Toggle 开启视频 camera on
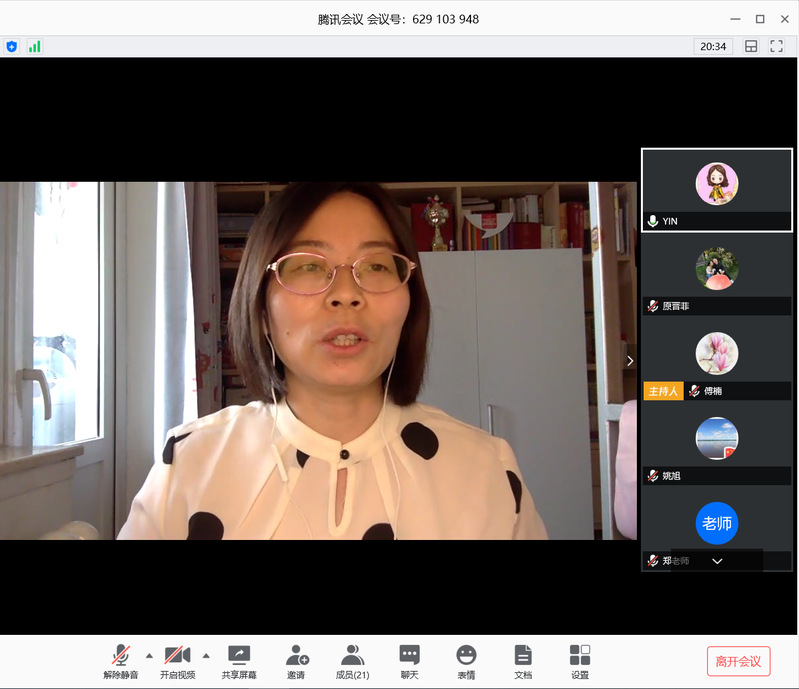The width and height of the screenshot is (799, 689). (178, 661)
